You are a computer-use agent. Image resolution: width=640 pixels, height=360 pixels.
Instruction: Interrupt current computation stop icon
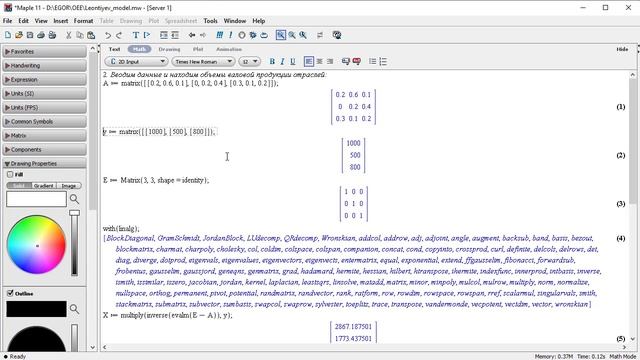(242, 35)
